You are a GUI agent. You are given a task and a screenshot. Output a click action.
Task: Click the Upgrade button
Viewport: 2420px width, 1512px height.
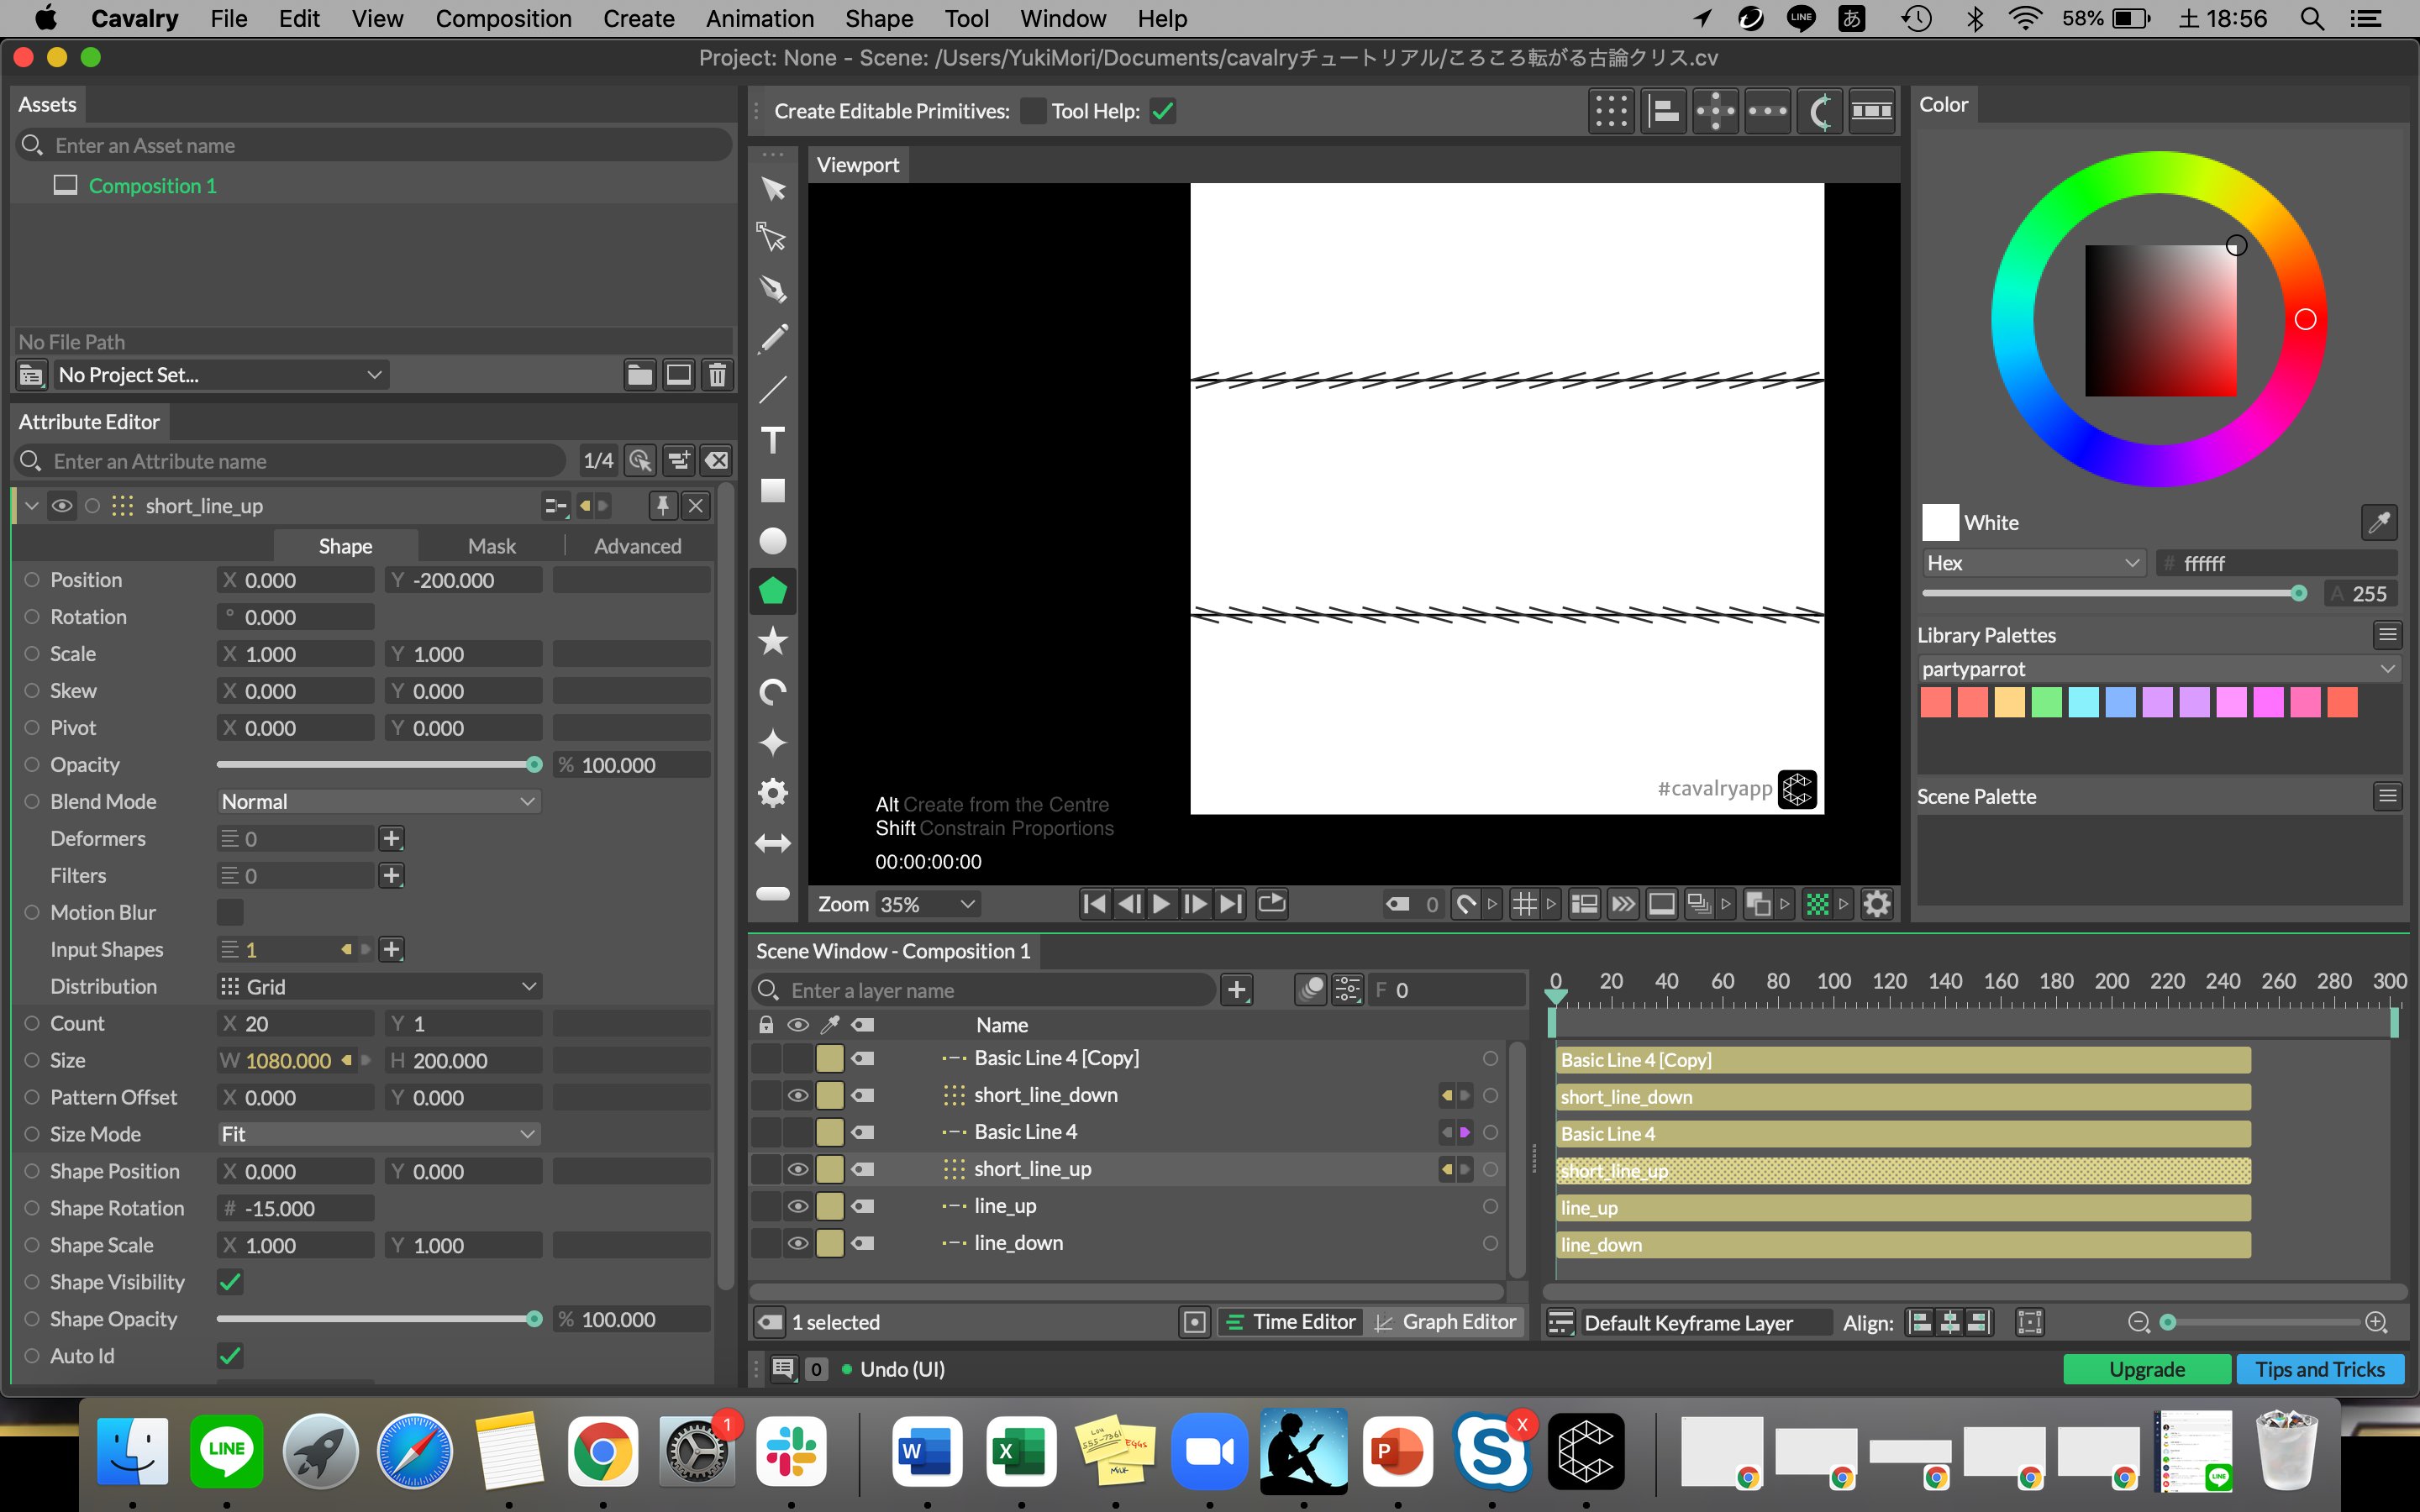tap(2147, 1369)
